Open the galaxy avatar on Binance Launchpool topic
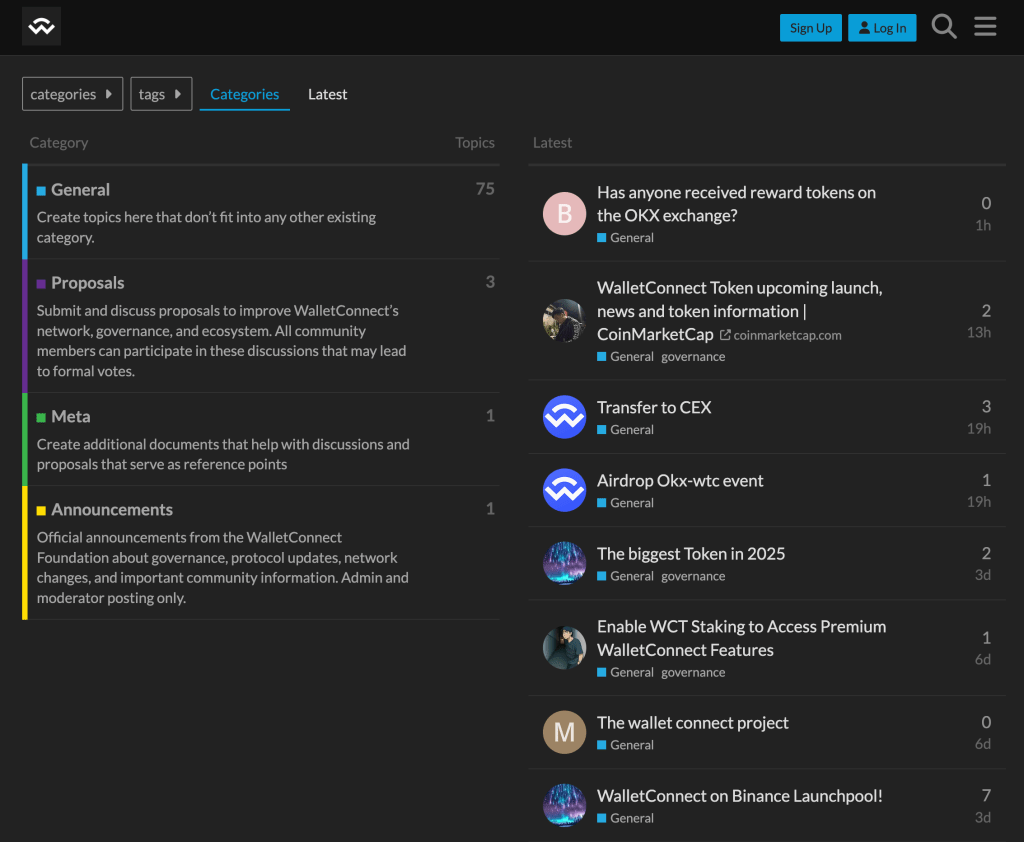Screen dimensions: 1024x842 pos(564,805)
